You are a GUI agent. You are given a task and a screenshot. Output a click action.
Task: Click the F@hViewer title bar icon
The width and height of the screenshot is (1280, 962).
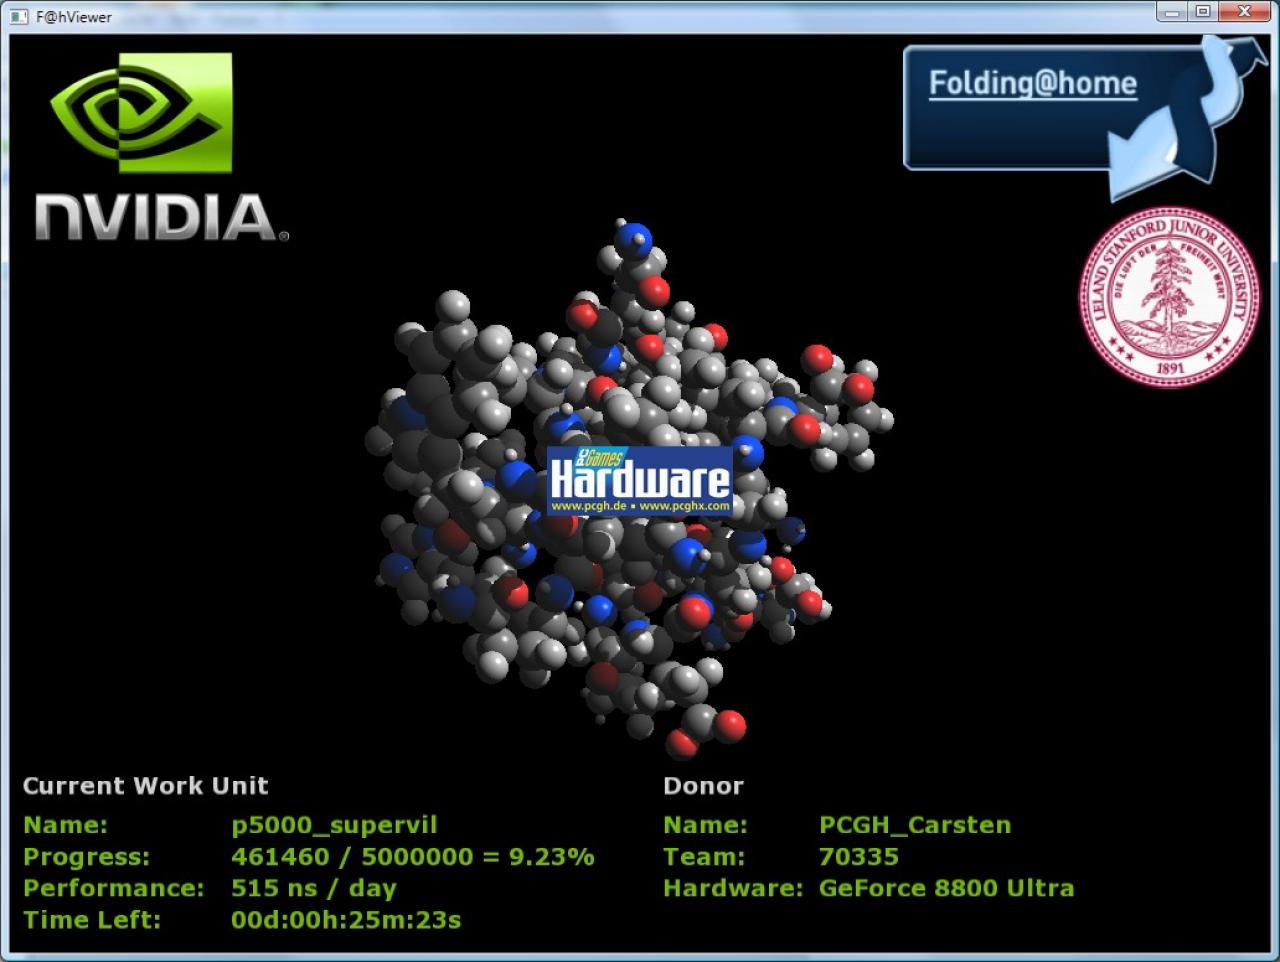[19, 16]
